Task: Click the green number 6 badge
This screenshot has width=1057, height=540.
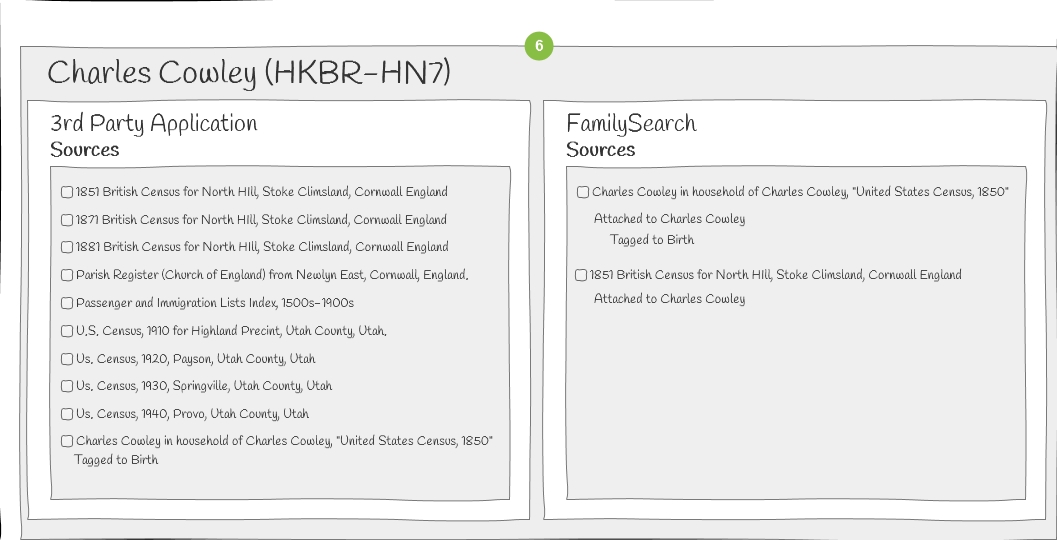Action: point(539,46)
